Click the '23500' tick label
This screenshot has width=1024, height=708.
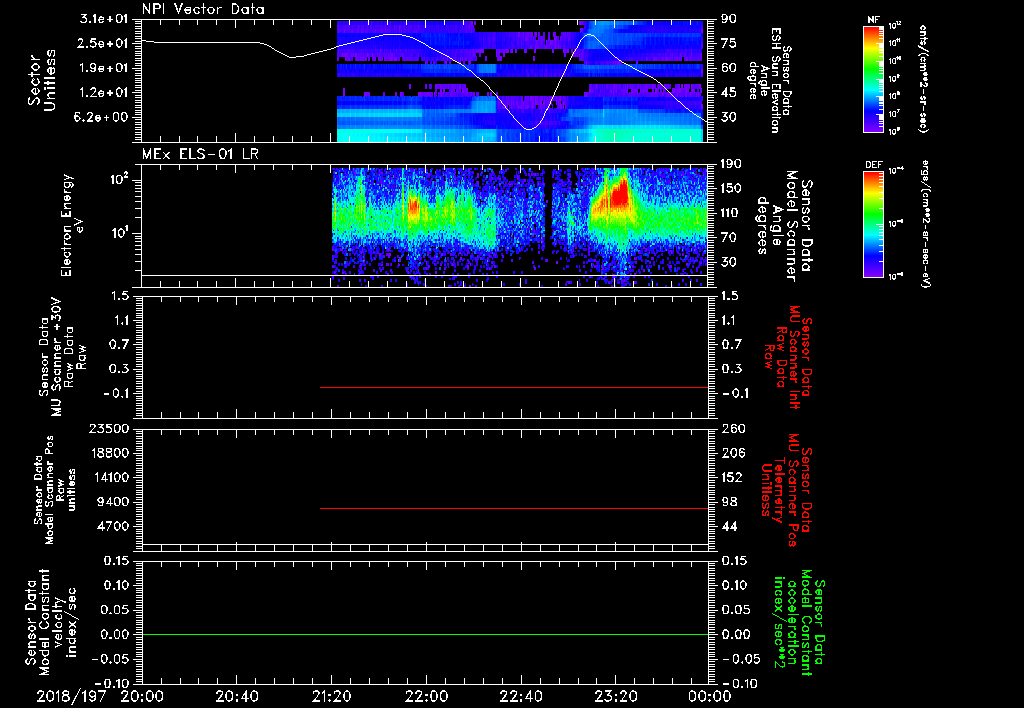108,428
